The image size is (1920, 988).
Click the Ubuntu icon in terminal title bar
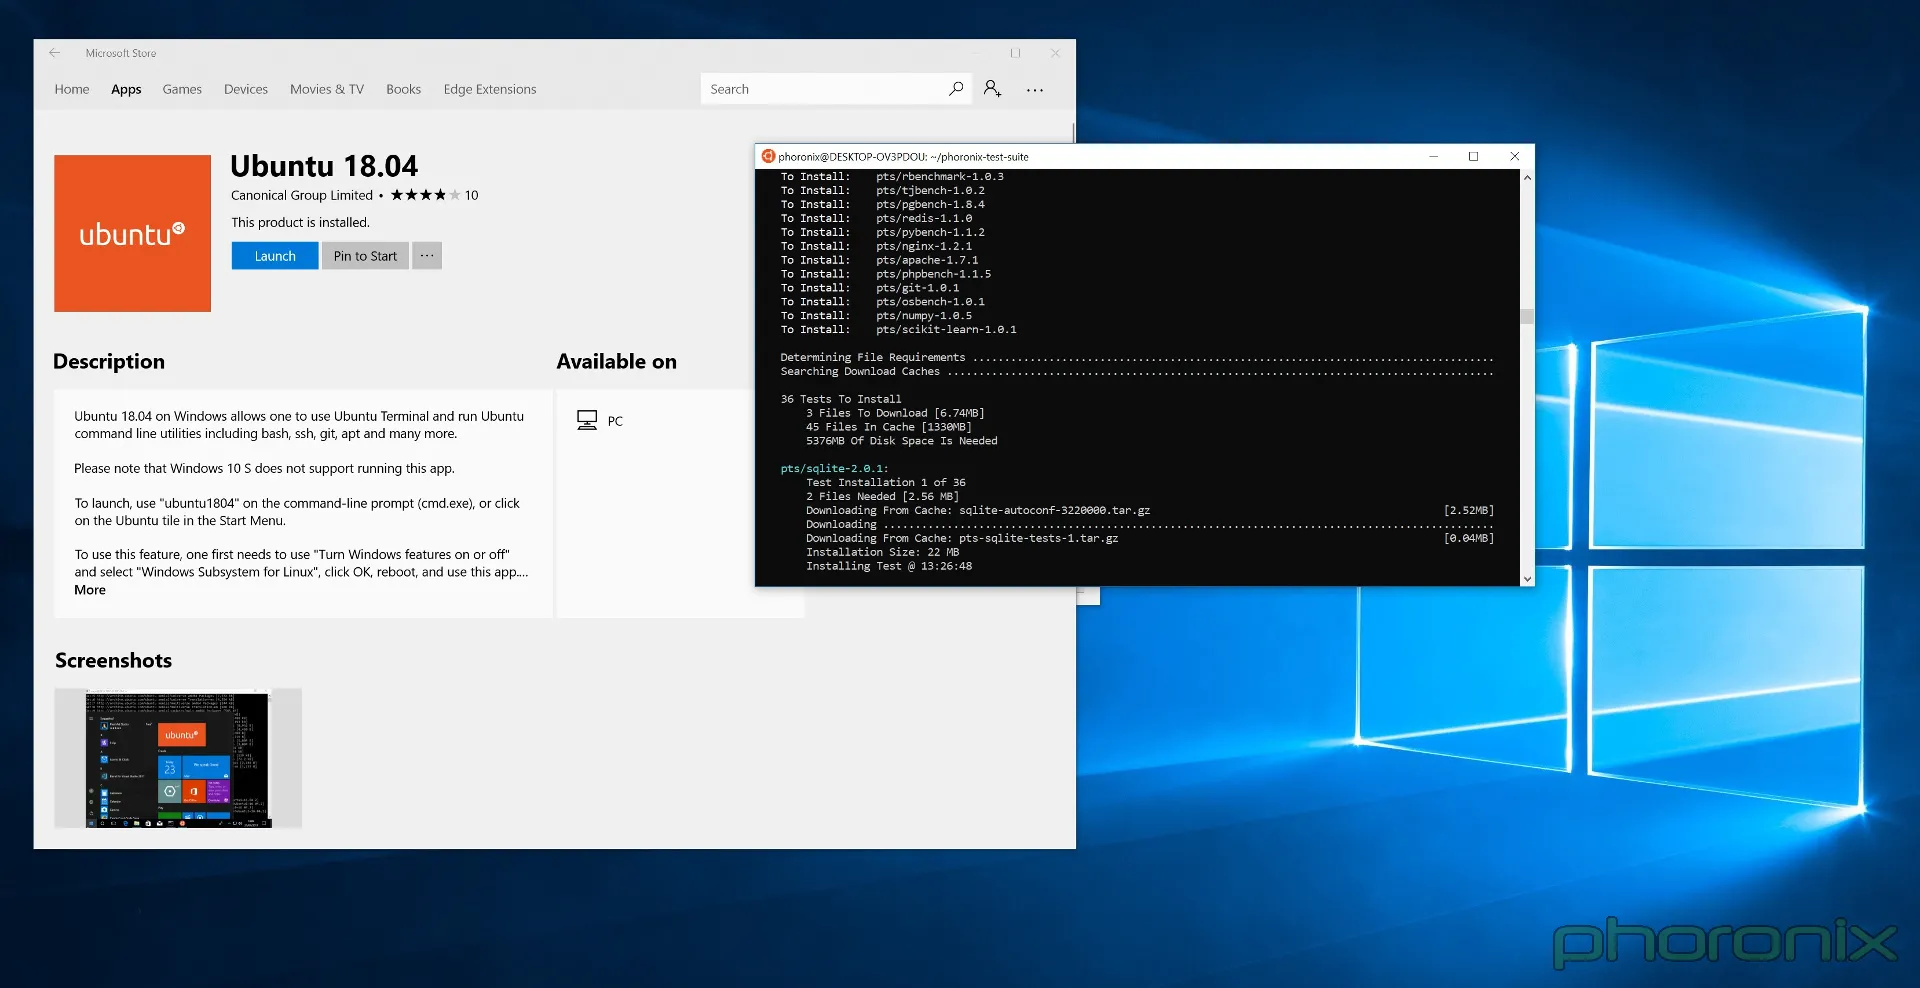[768, 156]
